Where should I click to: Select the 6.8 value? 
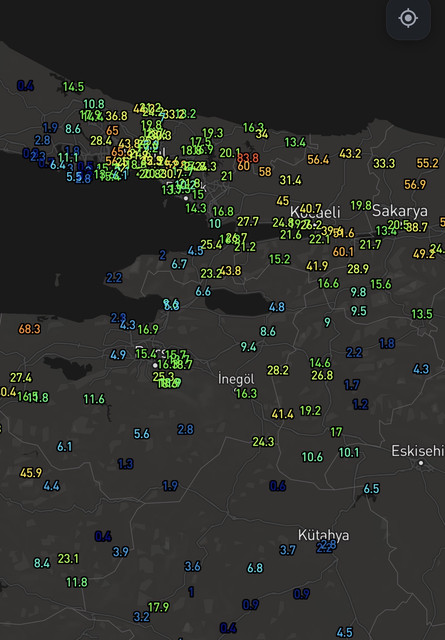pyautogui.click(x=255, y=568)
